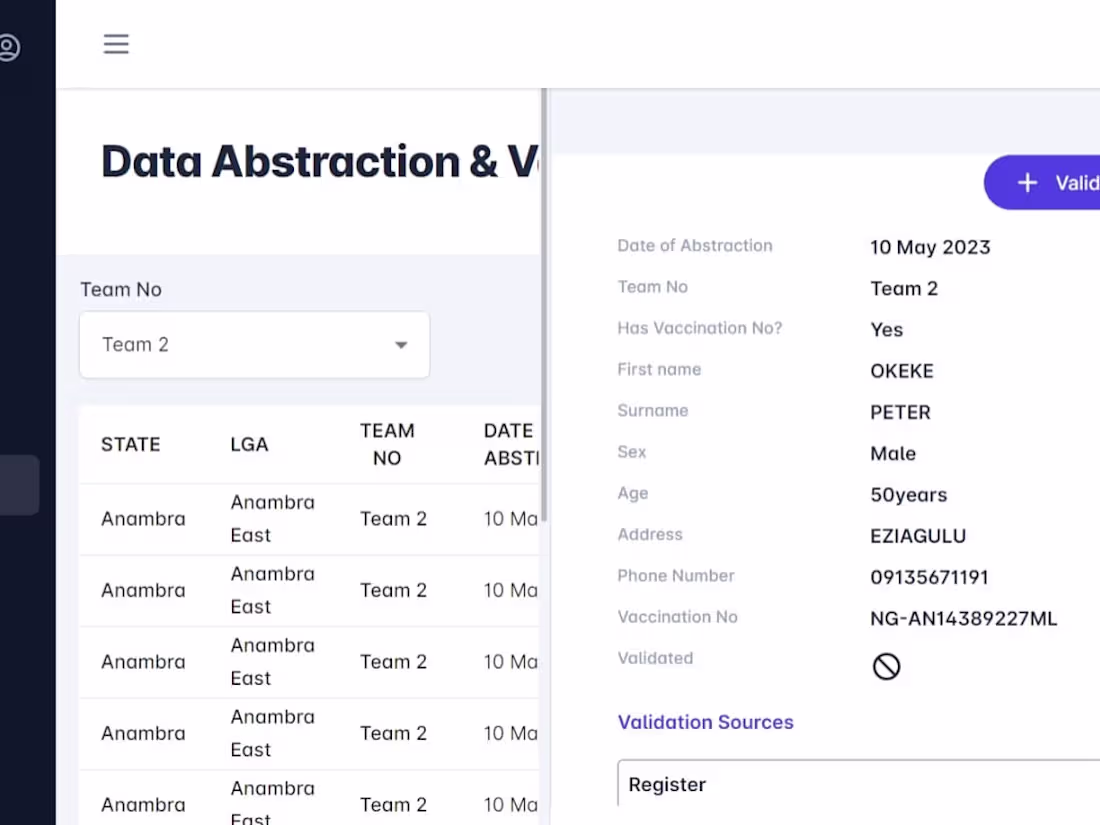Viewport: 1100px width, 825px height.
Task: Sort by the STATE column header
Action: click(x=131, y=444)
